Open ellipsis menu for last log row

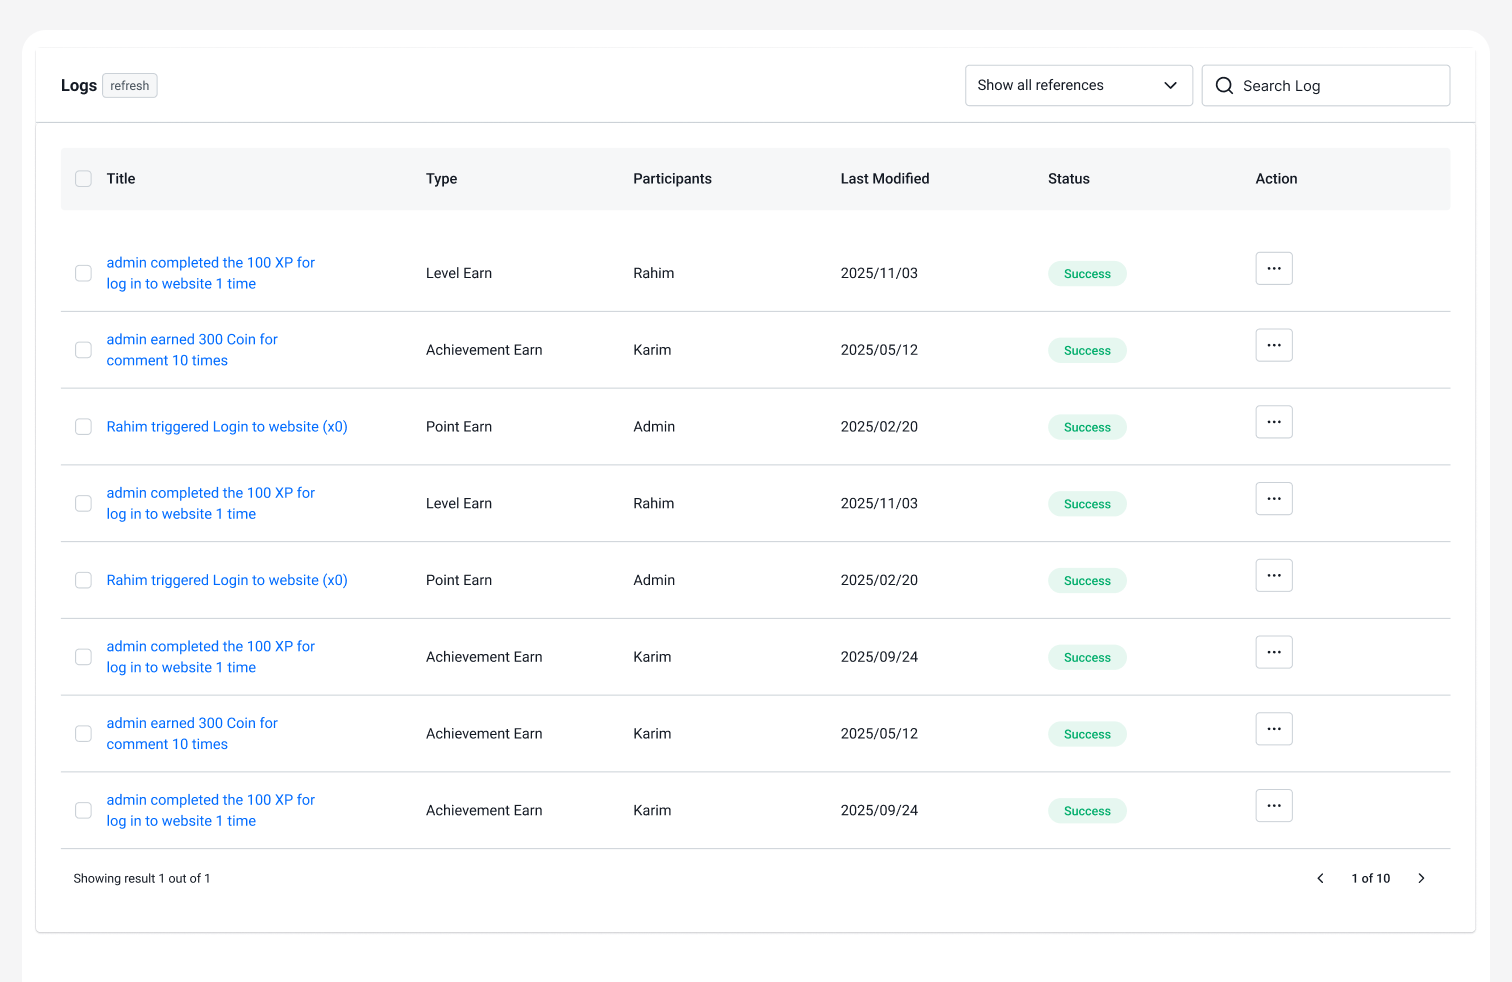(x=1273, y=806)
